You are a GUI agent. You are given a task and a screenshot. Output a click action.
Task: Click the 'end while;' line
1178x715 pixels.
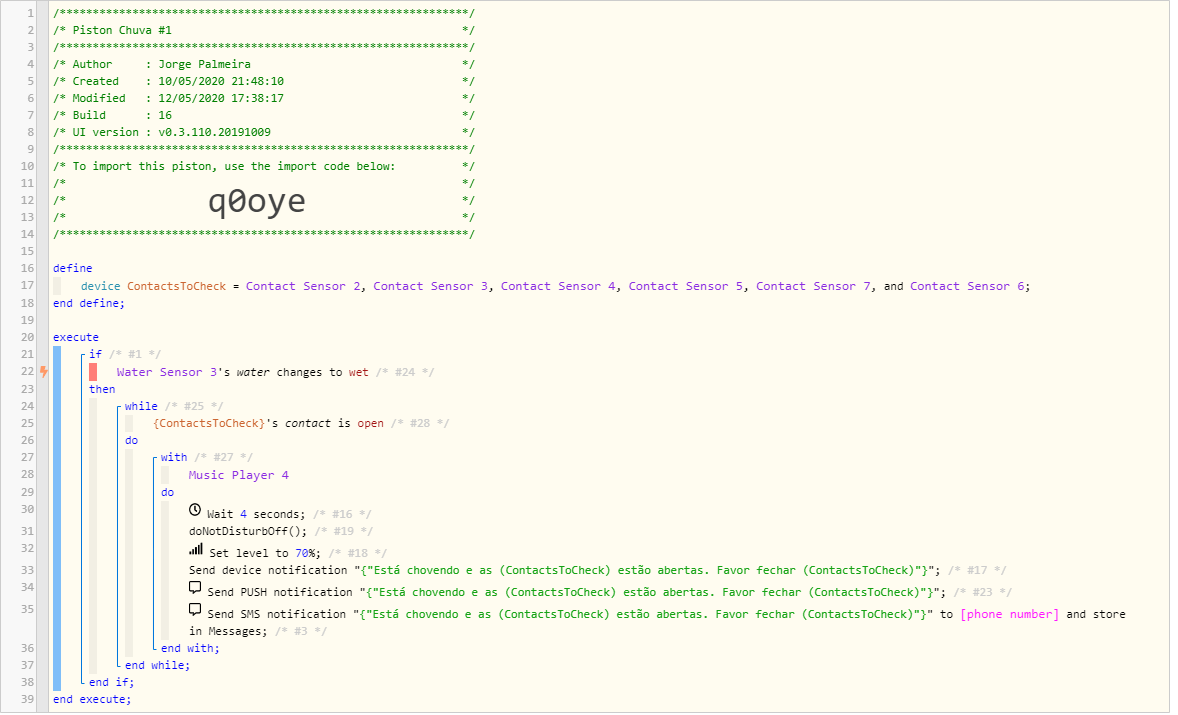click(x=158, y=665)
